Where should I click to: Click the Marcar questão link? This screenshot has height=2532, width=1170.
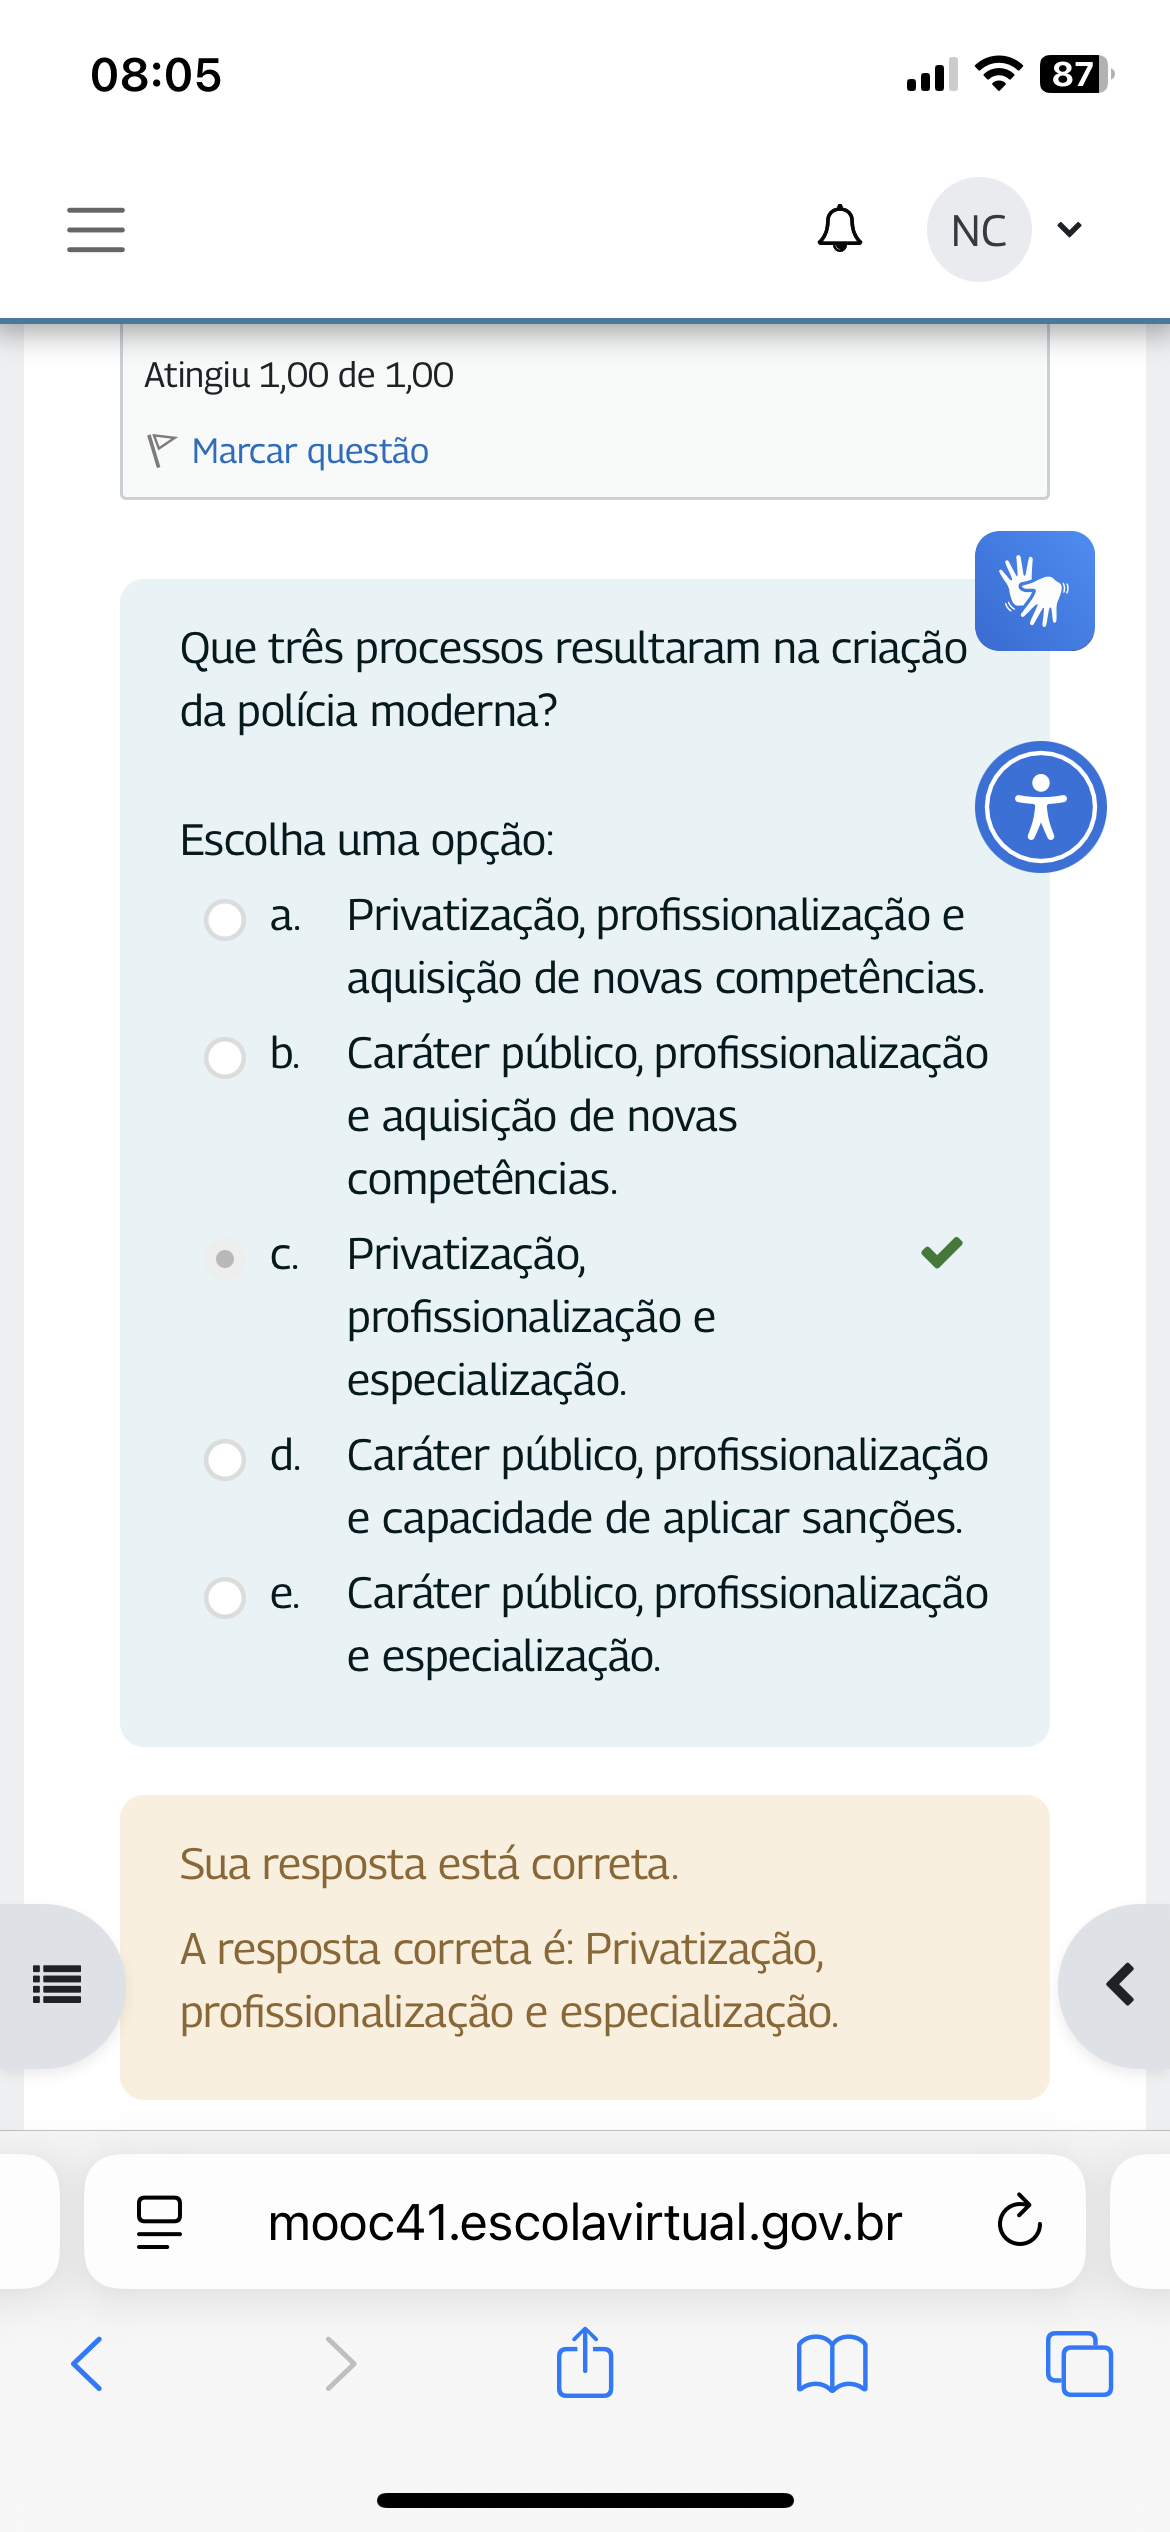(x=310, y=451)
